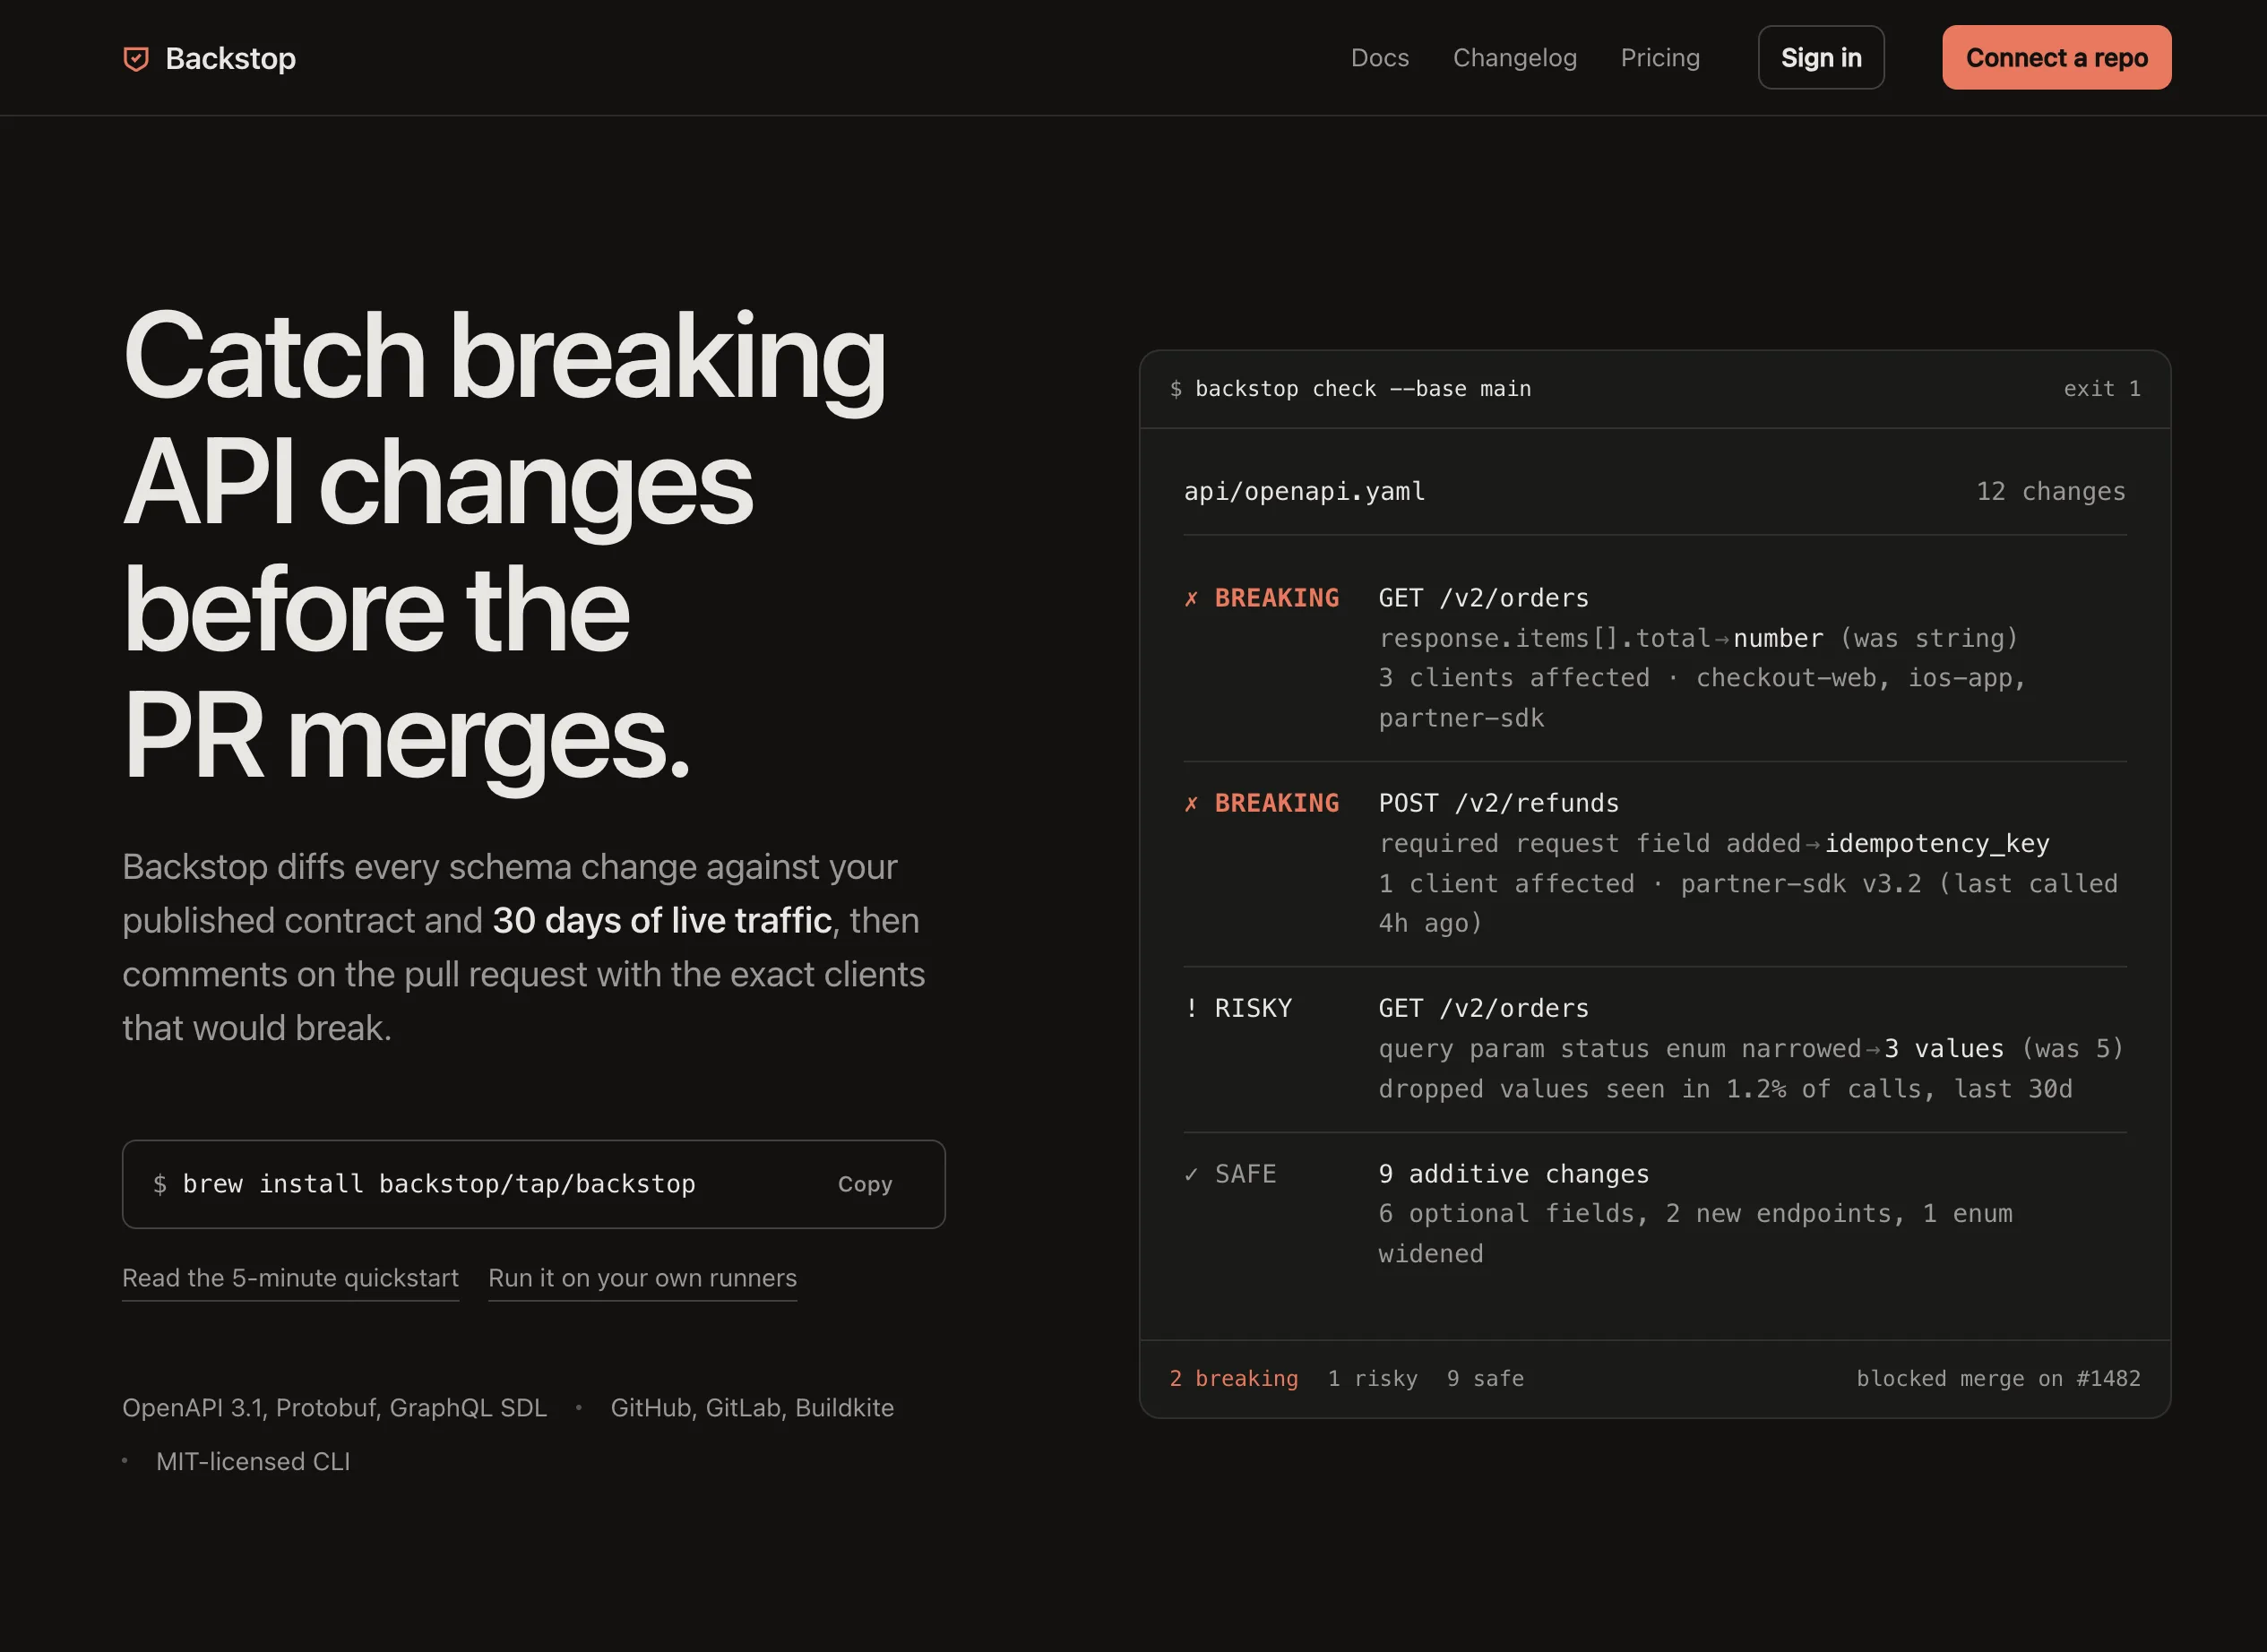
Task: Click the 1 client affected partner-sdk line
Action: click(x=1748, y=903)
